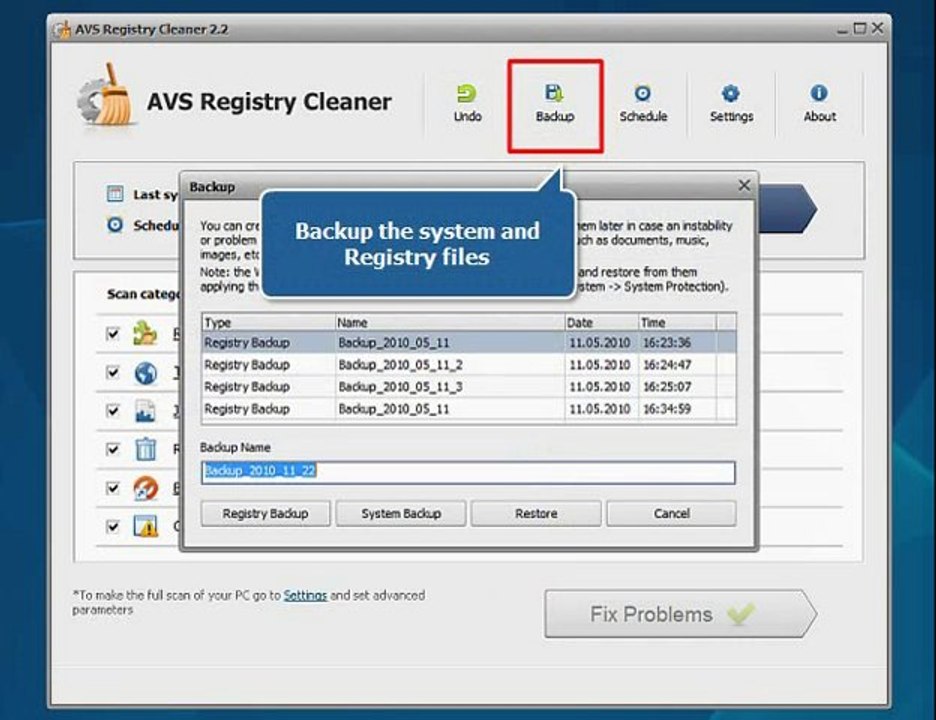This screenshot has height=720, width=936.
Task: Uncheck the box beside the recycle bin category
Action: coord(112,449)
